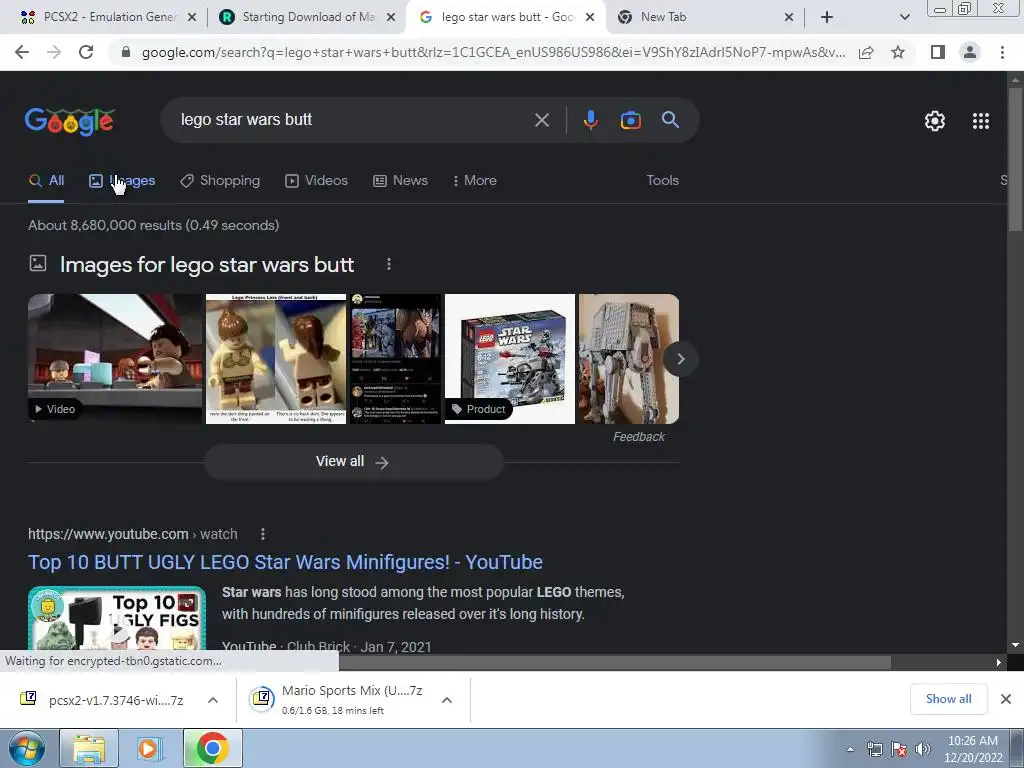
Task: Click the address bar URL
Action: pos(493,52)
